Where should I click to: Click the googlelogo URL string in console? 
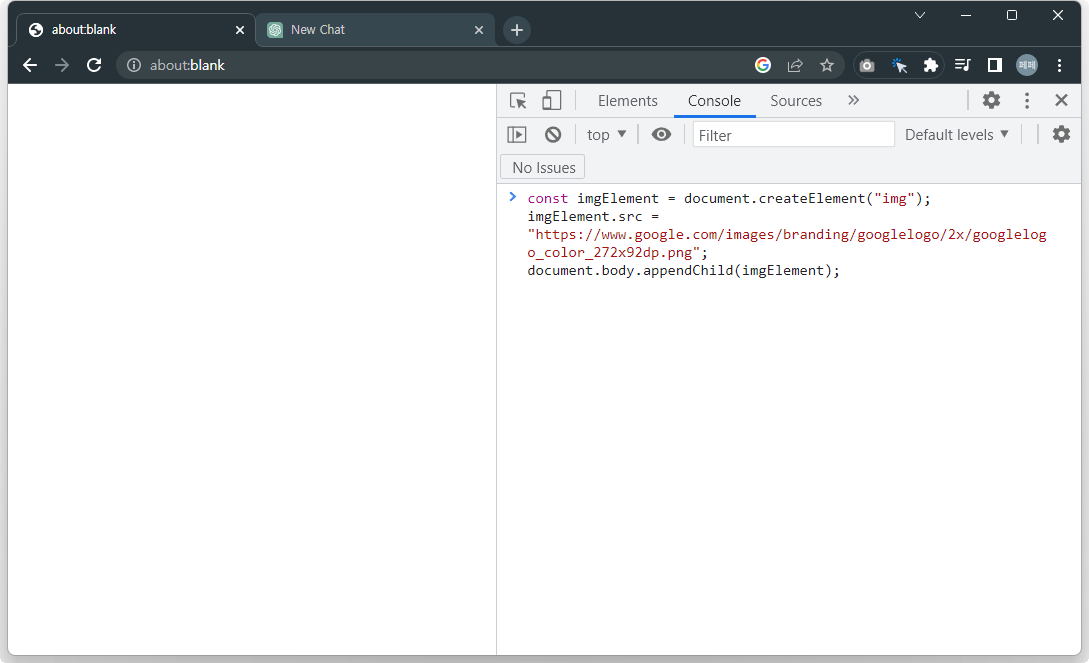pyautogui.click(x=786, y=244)
